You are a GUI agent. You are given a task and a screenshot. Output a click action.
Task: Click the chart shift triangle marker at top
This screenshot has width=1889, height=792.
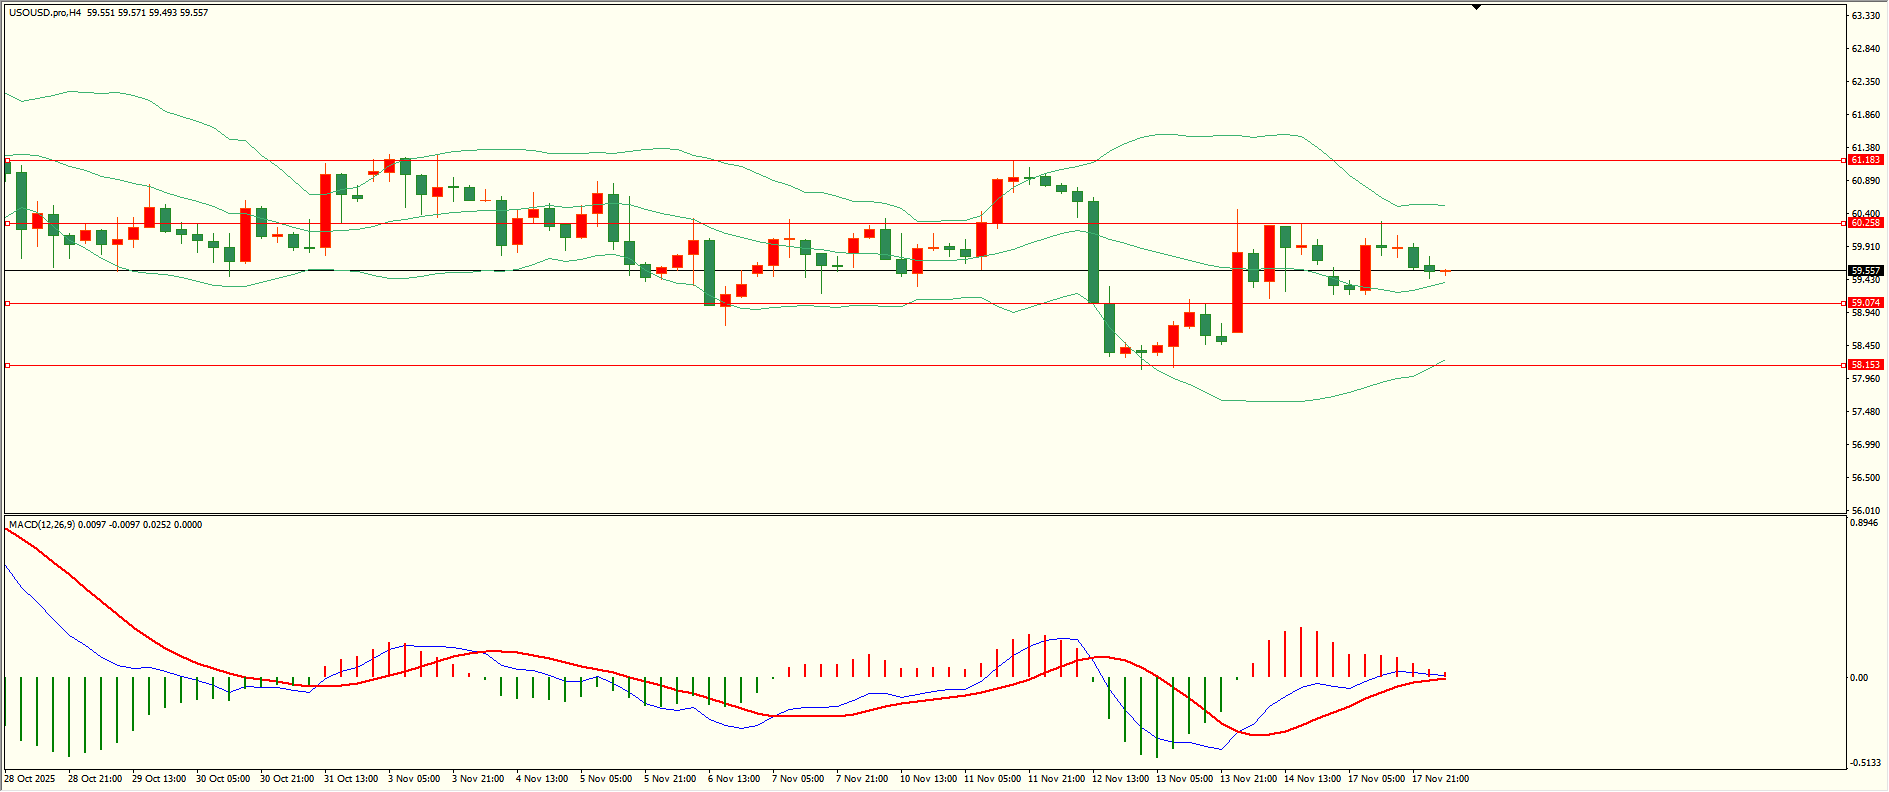[x=1476, y=7]
